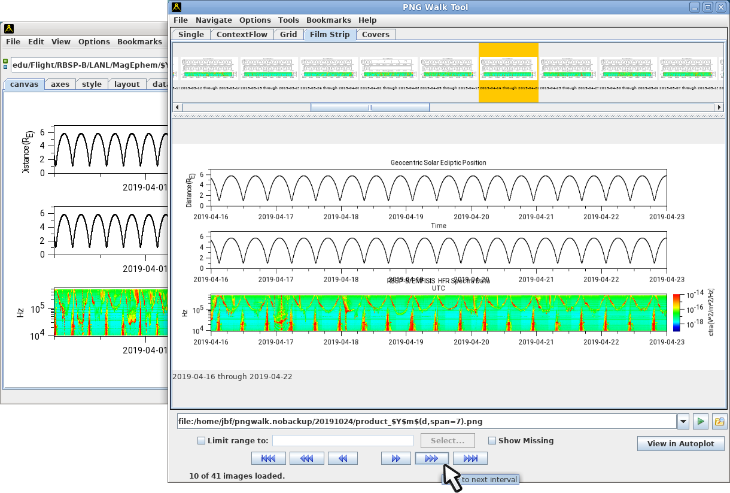Click the Limit range text input field
This screenshot has width=730, height=493.
(342, 440)
